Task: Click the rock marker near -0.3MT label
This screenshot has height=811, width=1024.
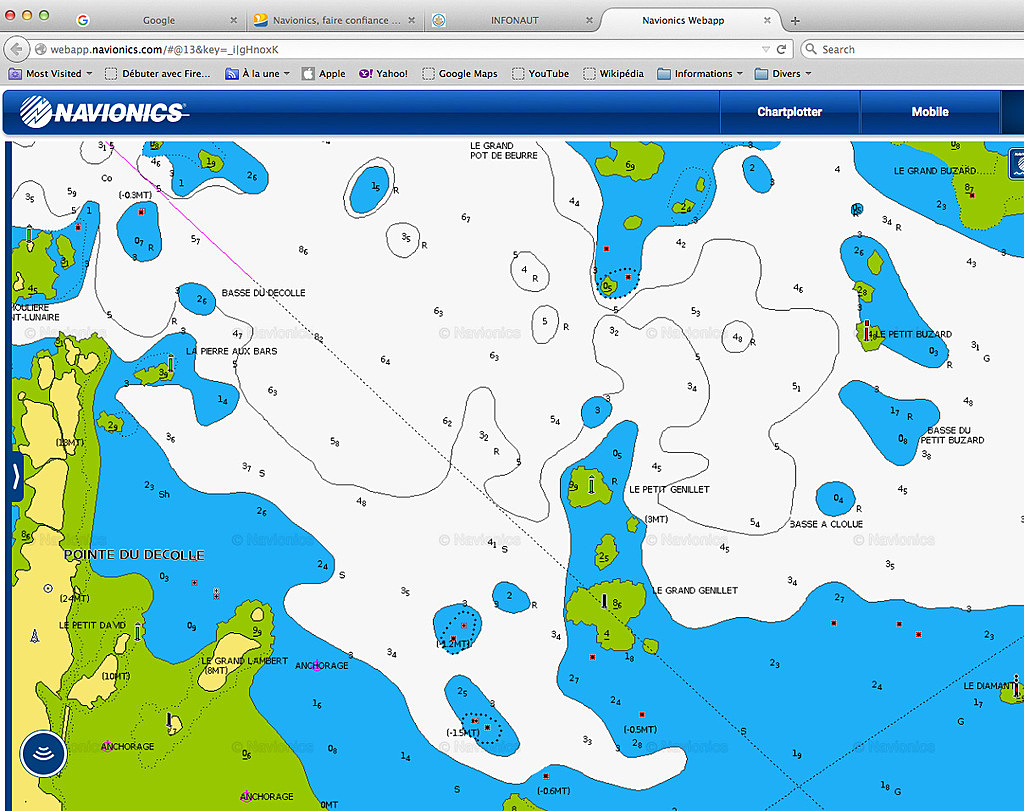Action: pyautogui.click(x=141, y=212)
